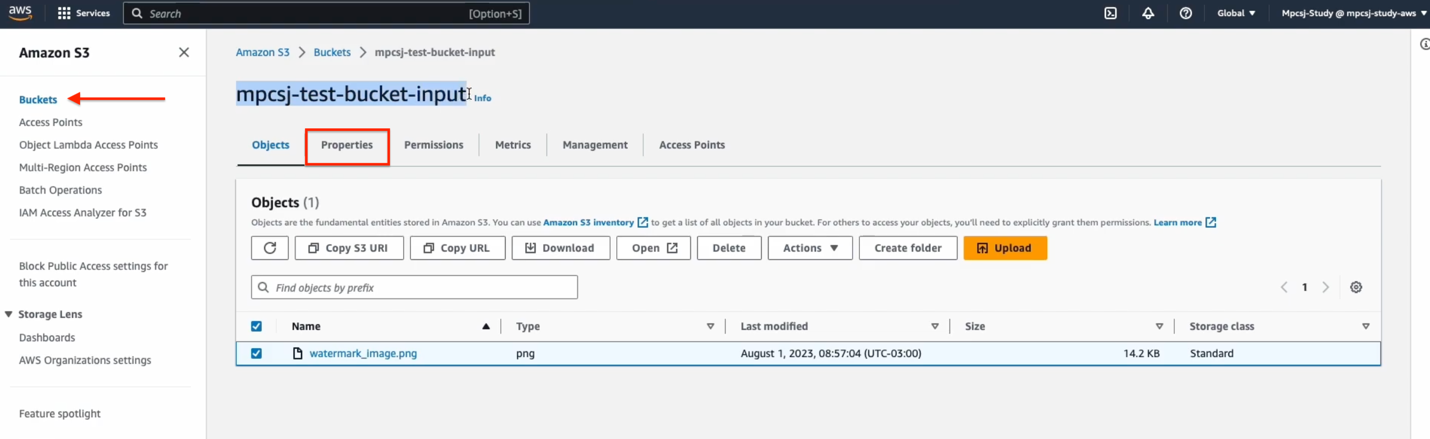Click the orange Upload button
This screenshot has width=1430, height=439.
(x=1005, y=248)
